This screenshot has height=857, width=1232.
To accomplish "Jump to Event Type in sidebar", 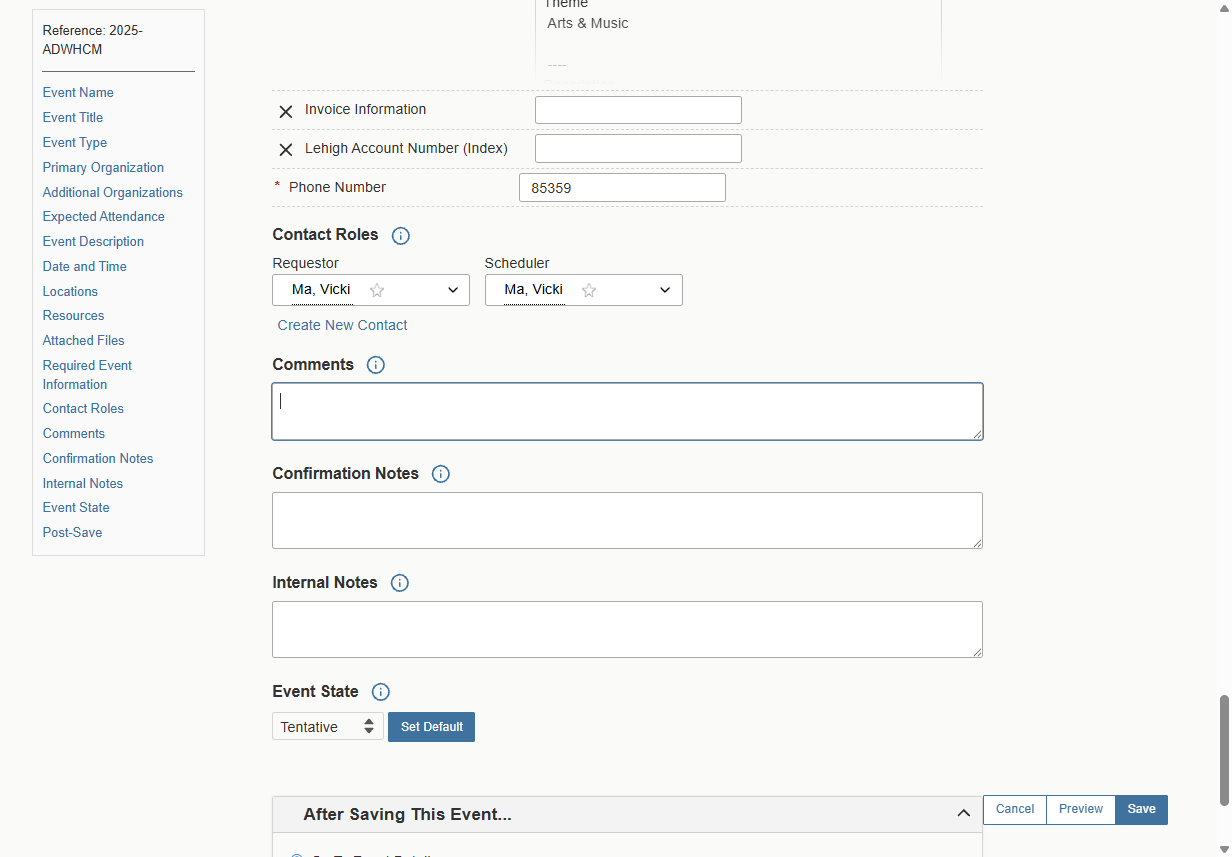I will [75, 142].
